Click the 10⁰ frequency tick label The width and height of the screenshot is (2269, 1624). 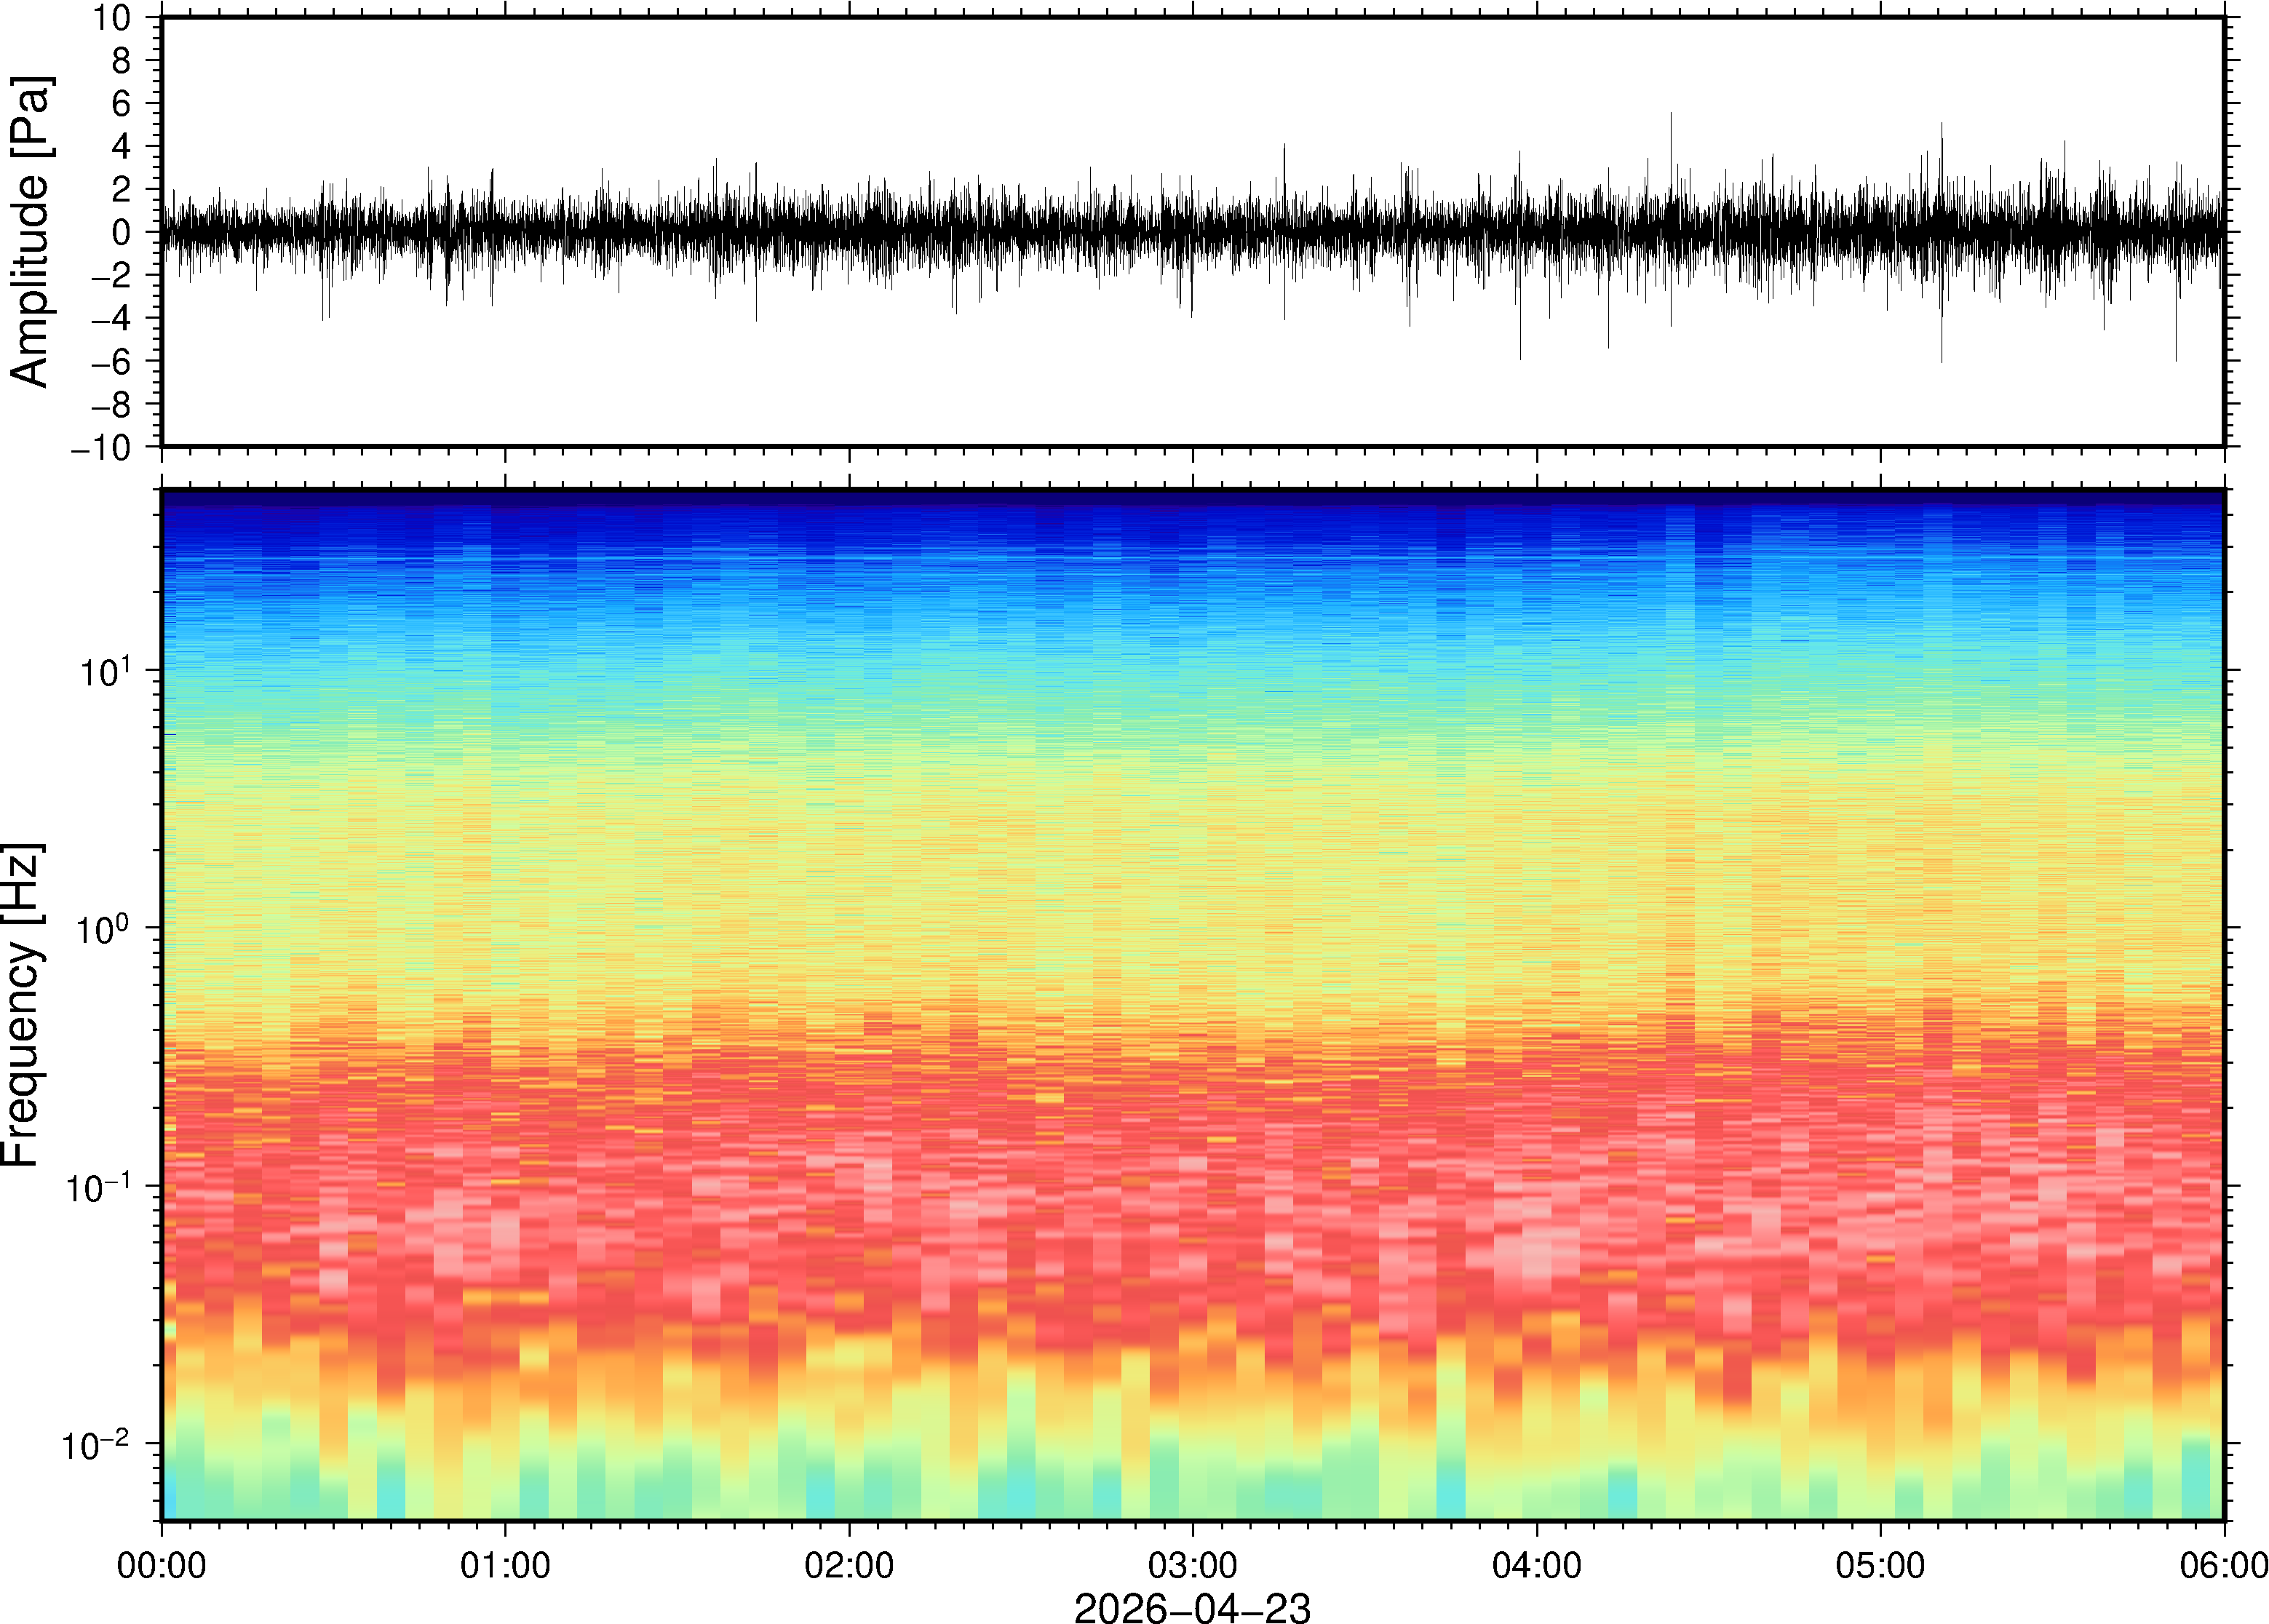coord(103,929)
